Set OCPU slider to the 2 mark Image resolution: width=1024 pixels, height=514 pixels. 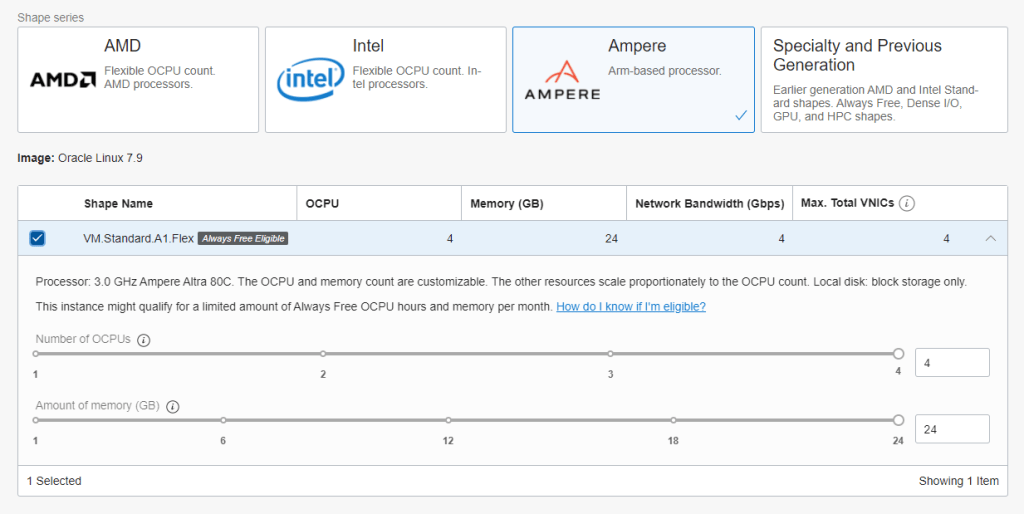pos(323,354)
